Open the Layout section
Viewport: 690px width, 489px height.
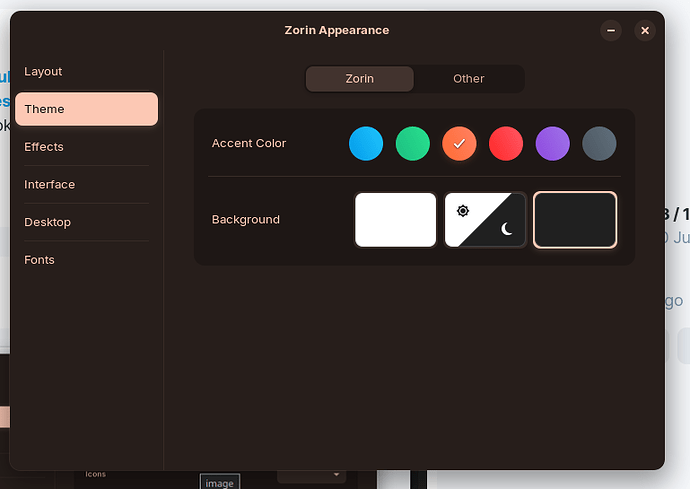(x=86, y=71)
